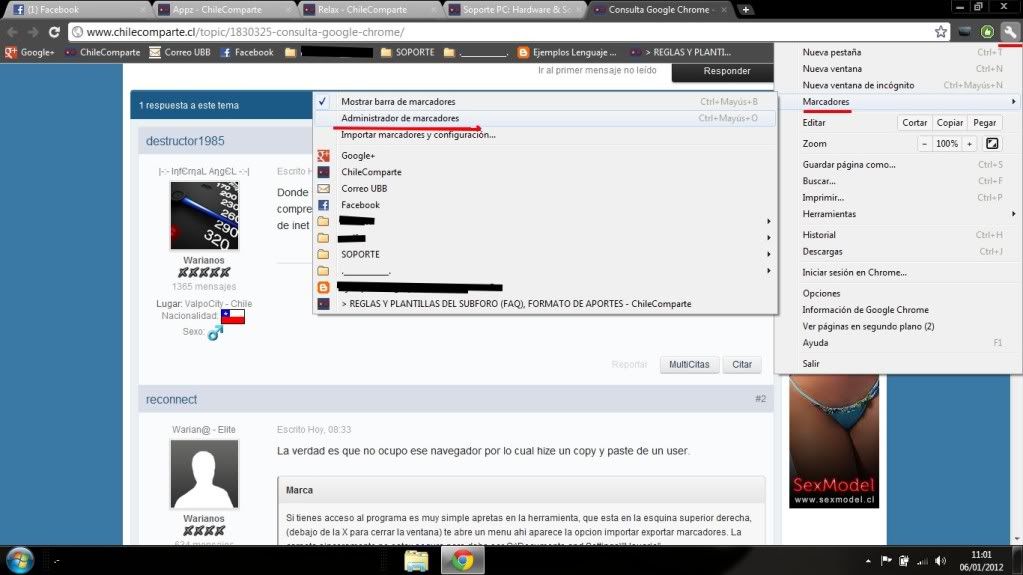Switch to the Relax - ChileComparte tab

370,10
